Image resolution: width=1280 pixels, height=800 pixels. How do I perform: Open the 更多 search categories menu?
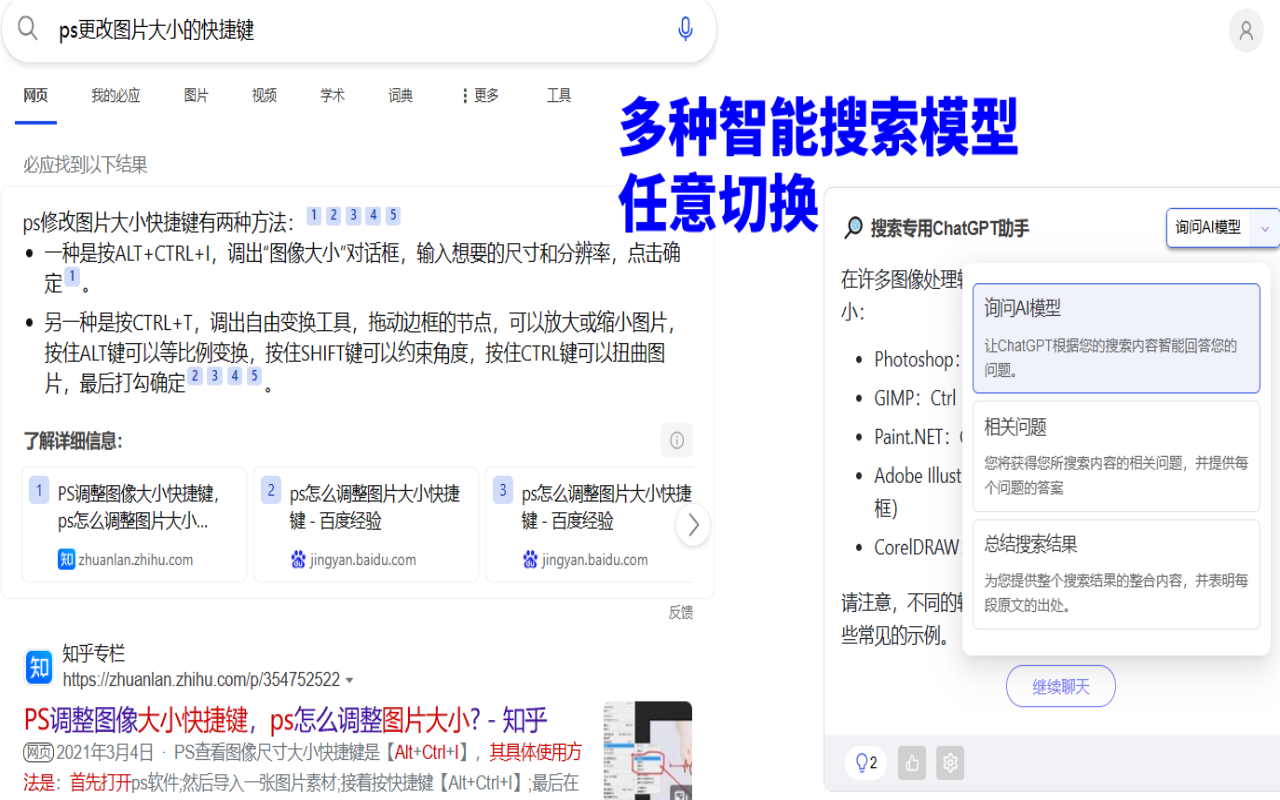click(479, 96)
